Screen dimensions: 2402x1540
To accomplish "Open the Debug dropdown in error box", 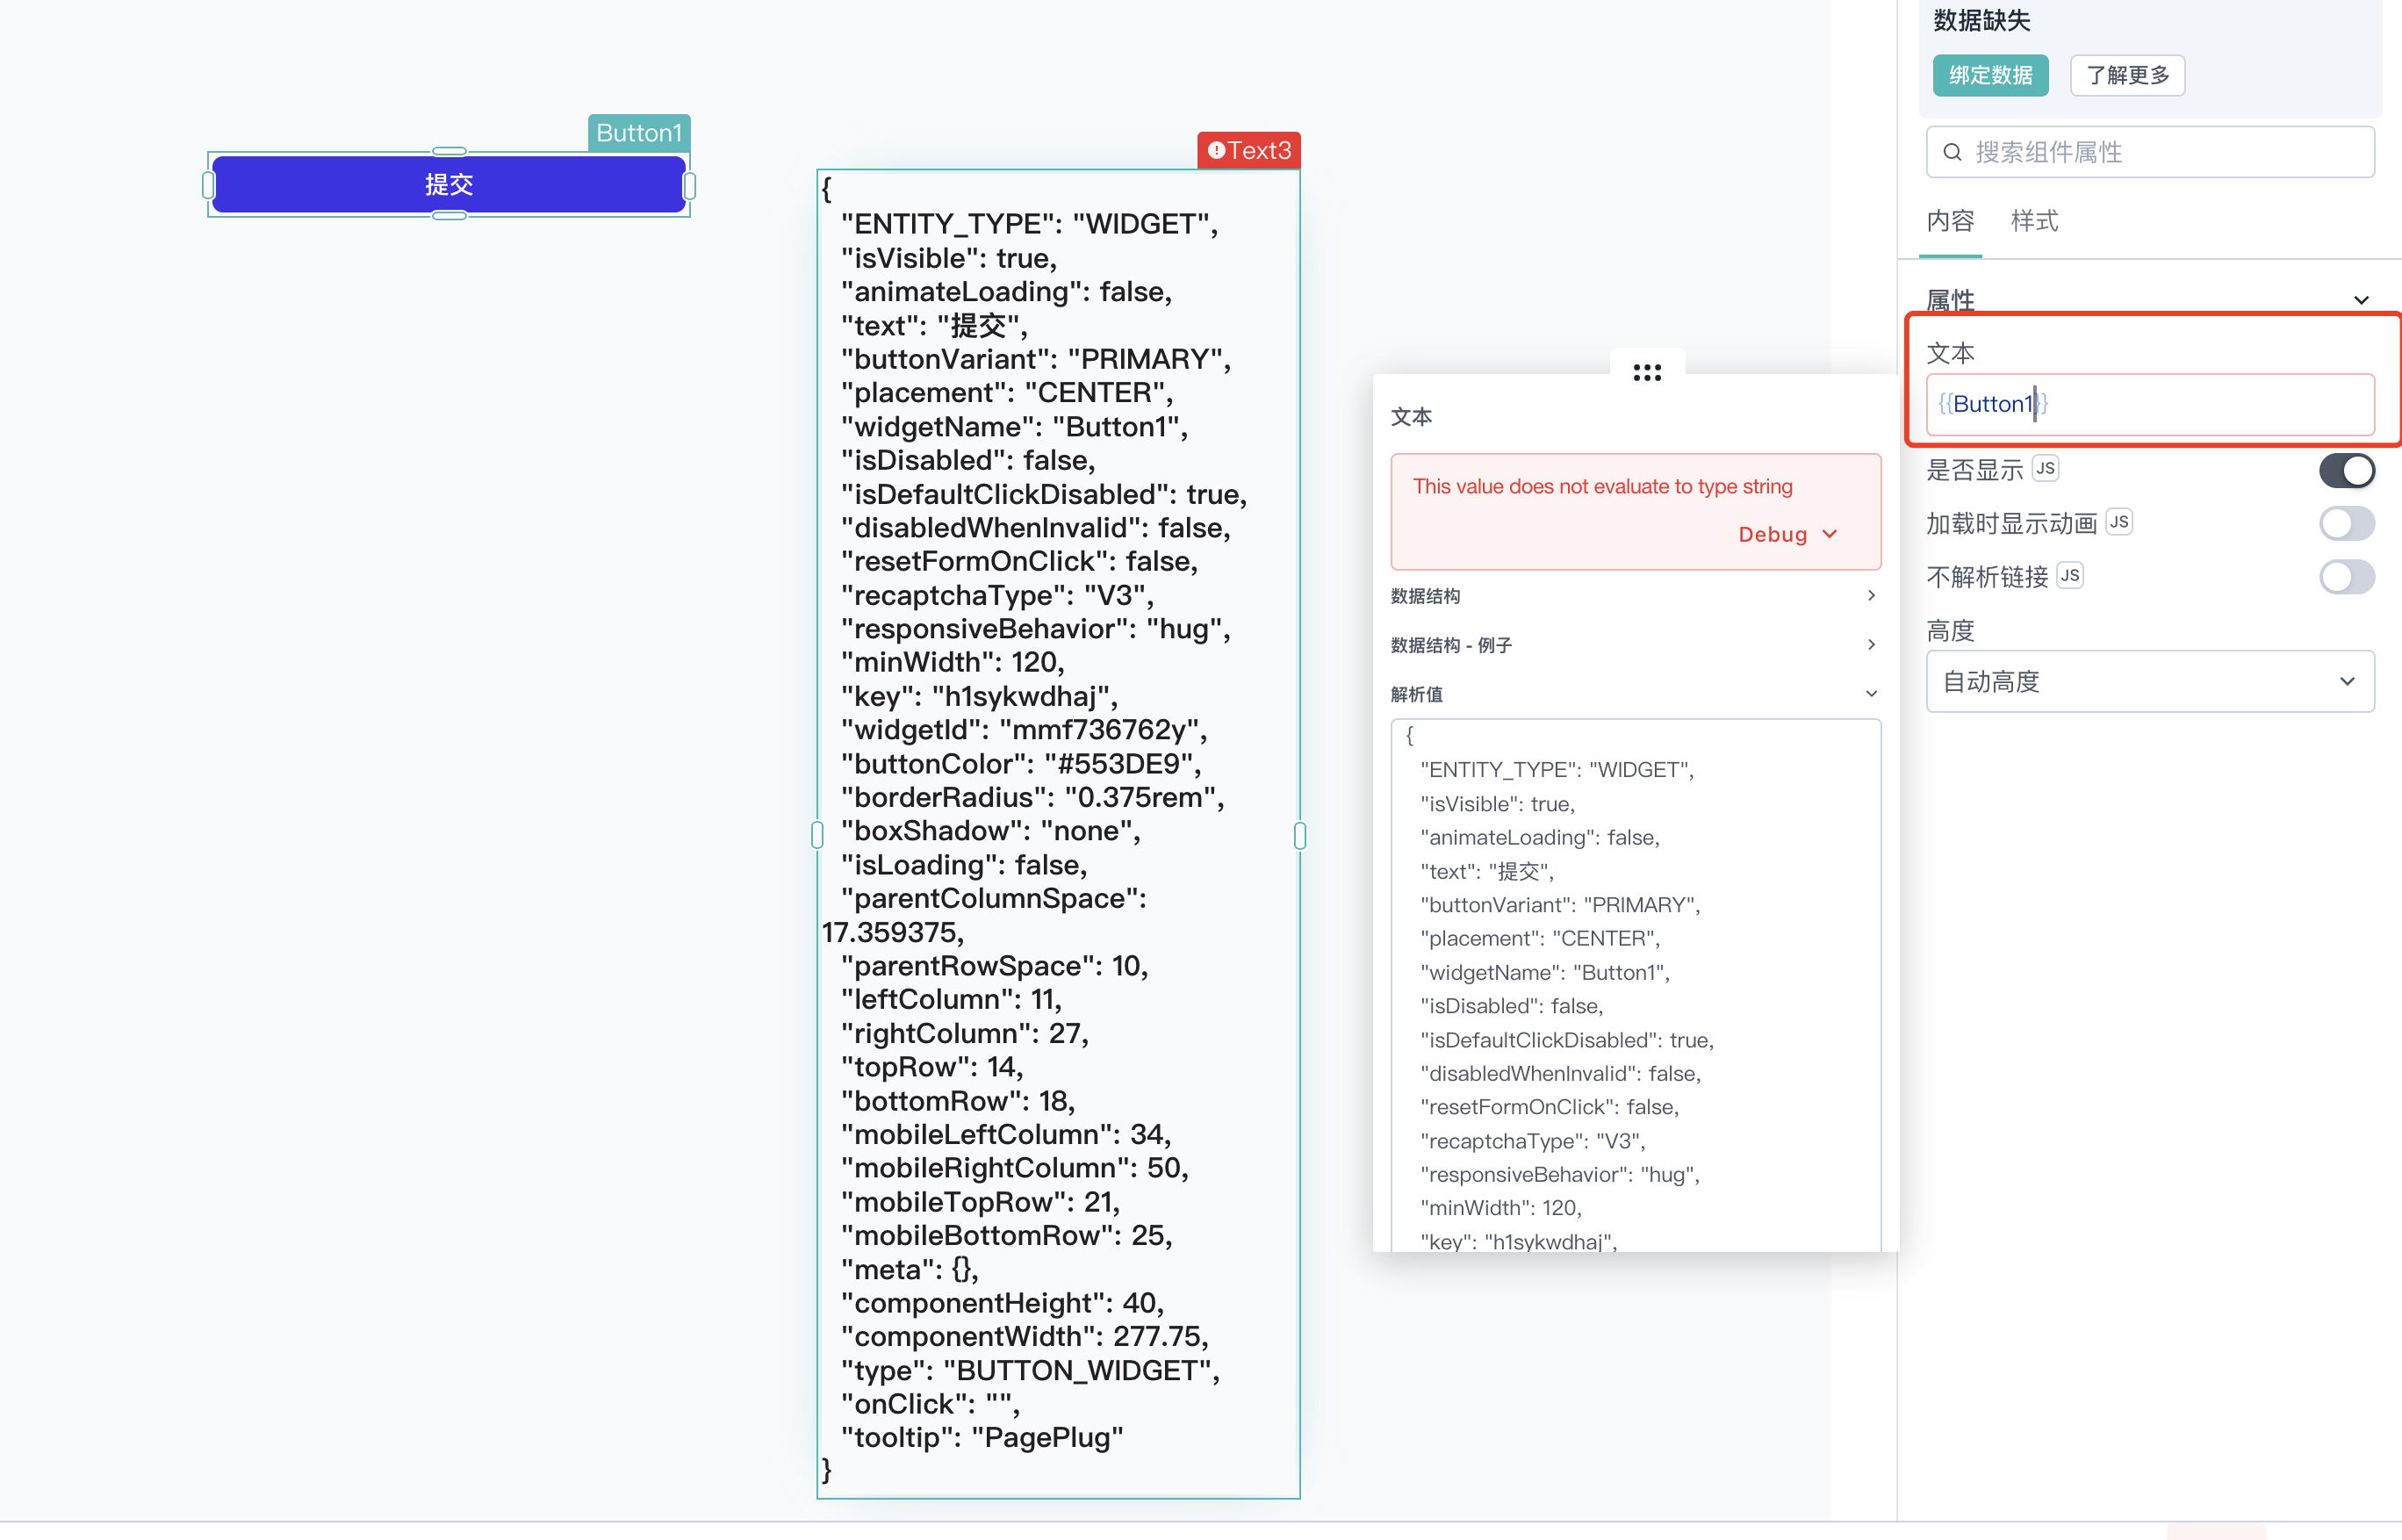I will pos(1787,534).
